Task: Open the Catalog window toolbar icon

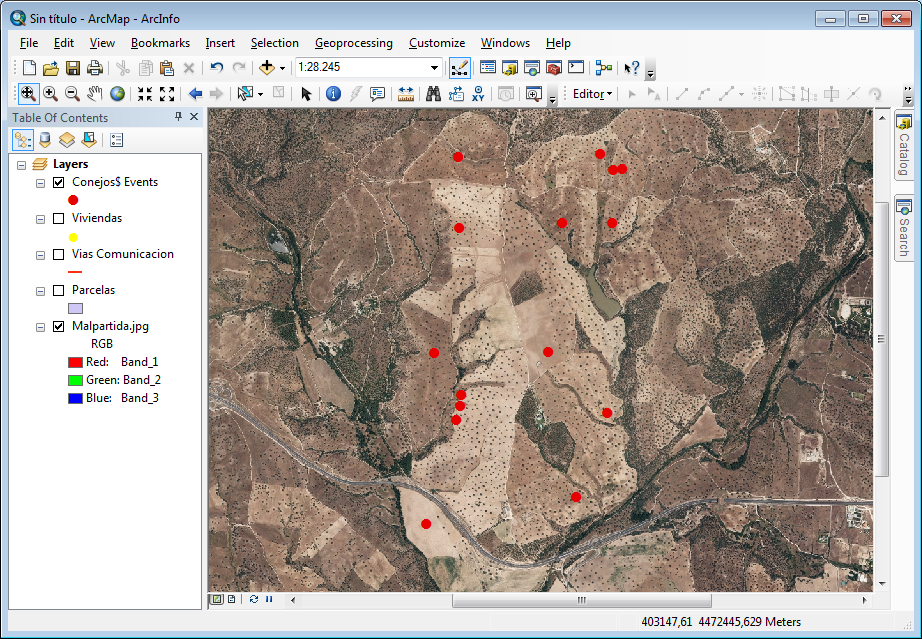Action: click(x=509, y=68)
